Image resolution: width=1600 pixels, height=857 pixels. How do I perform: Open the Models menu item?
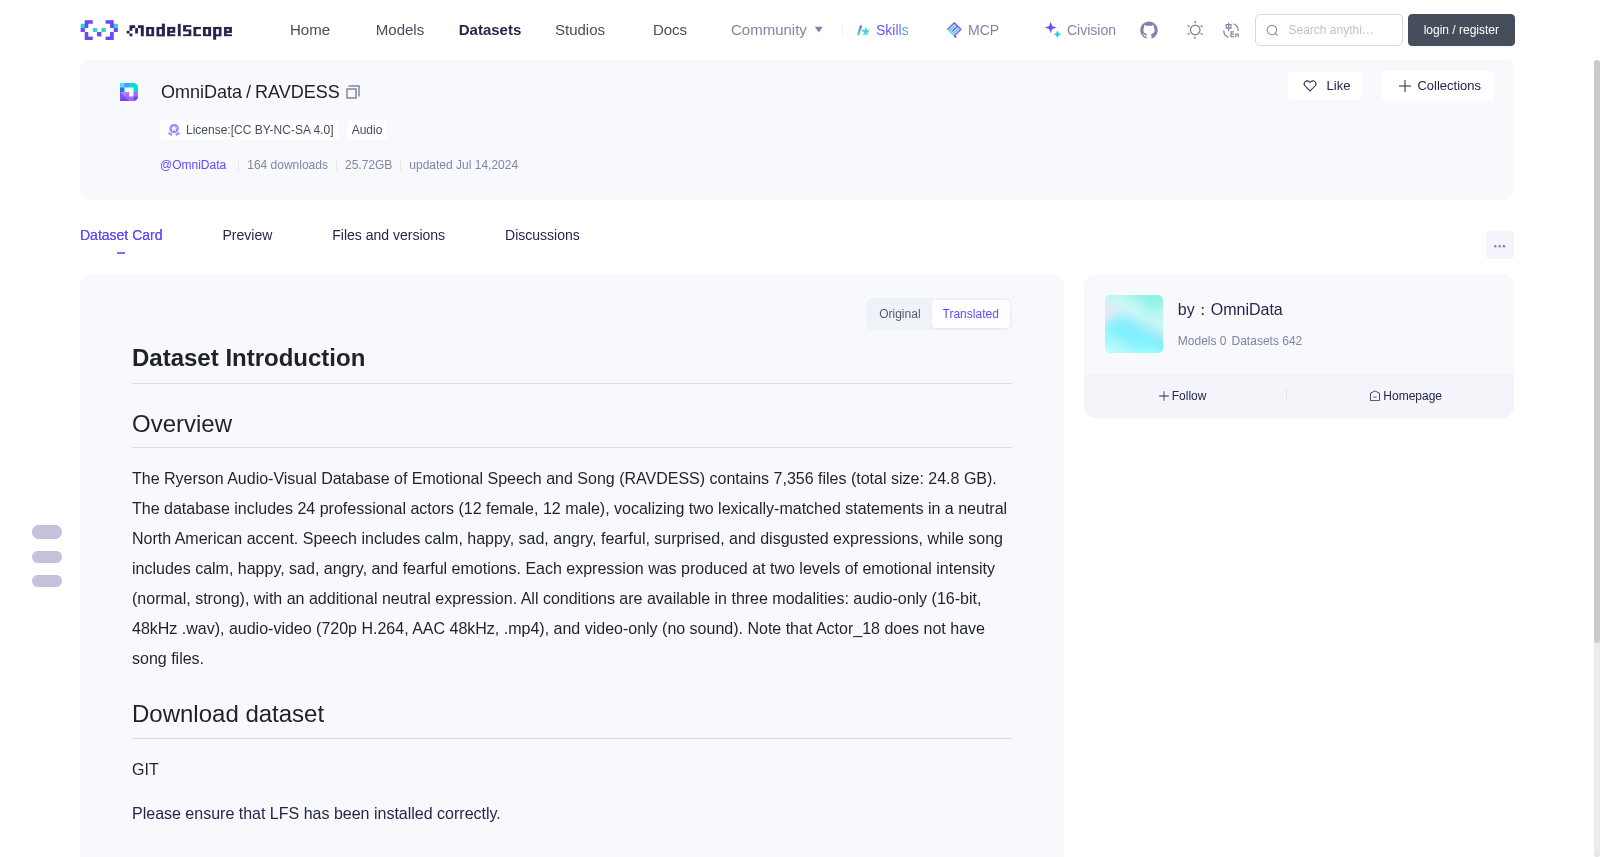coord(400,30)
